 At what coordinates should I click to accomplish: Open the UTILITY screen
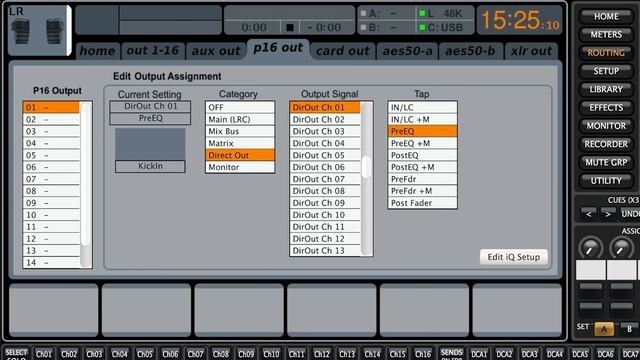pyautogui.click(x=606, y=180)
